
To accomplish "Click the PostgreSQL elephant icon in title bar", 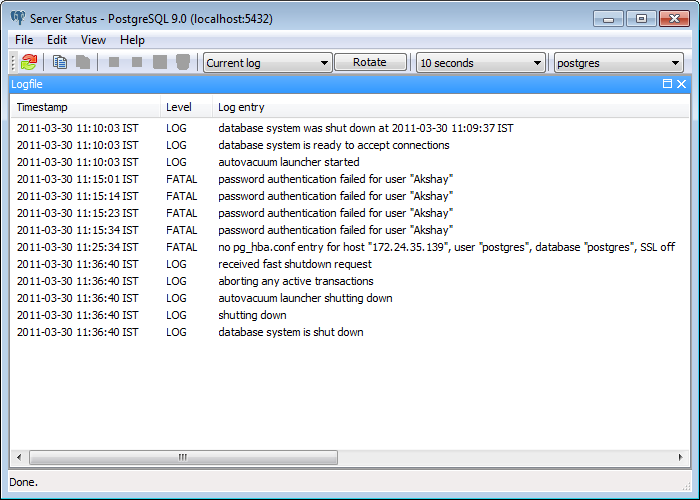I will (x=17, y=18).
